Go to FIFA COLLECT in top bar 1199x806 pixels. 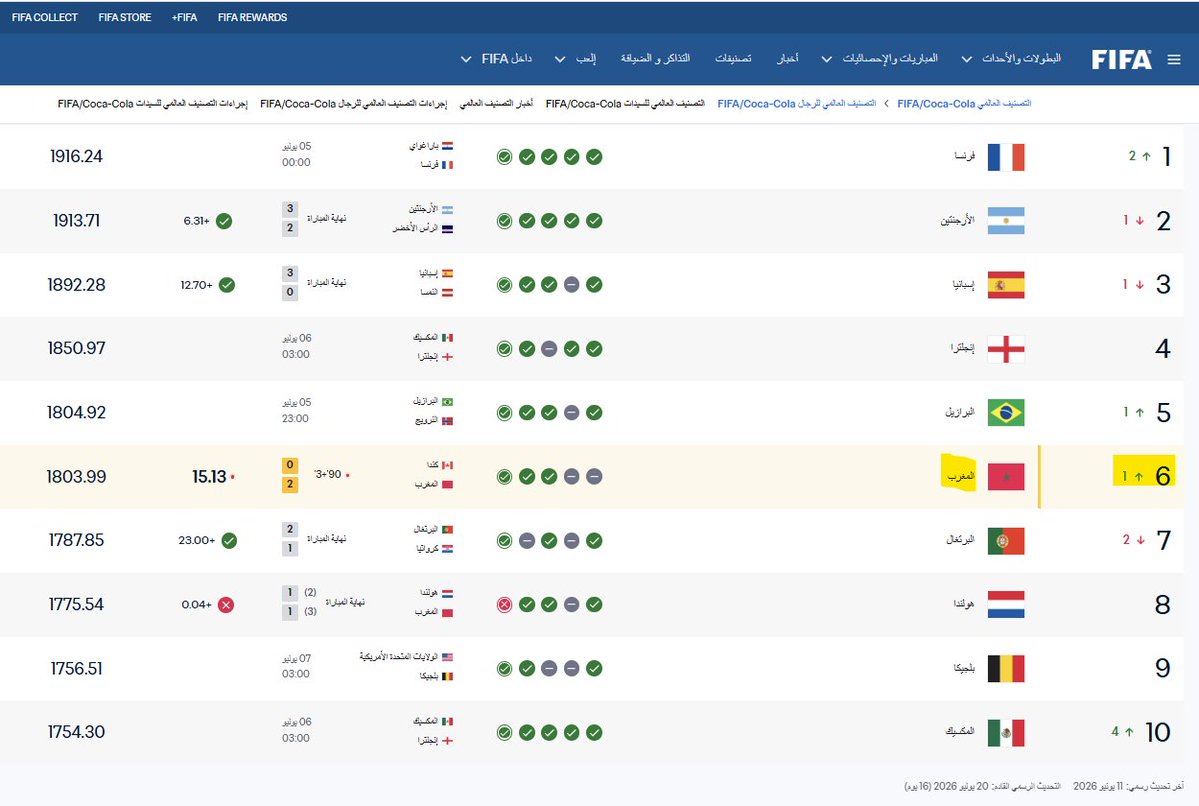tap(45, 18)
